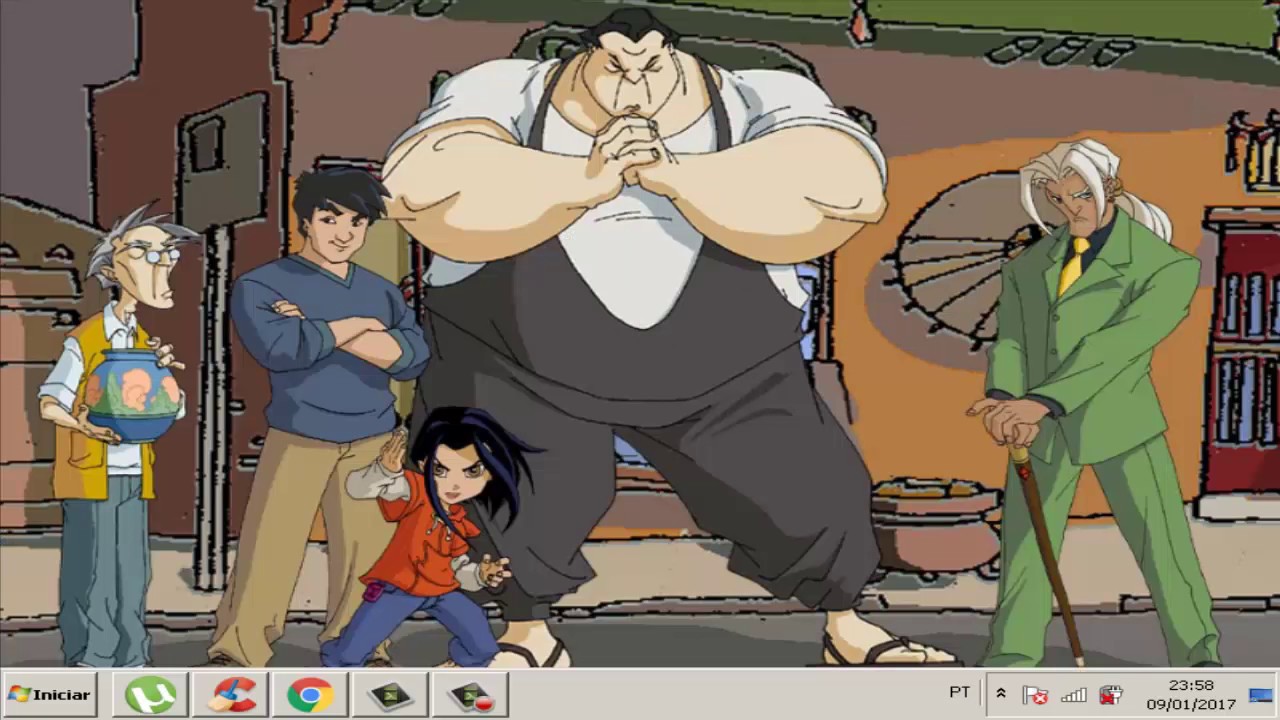Click the security shield tray icon
This screenshot has height=720, width=1280.
coord(1110,694)
